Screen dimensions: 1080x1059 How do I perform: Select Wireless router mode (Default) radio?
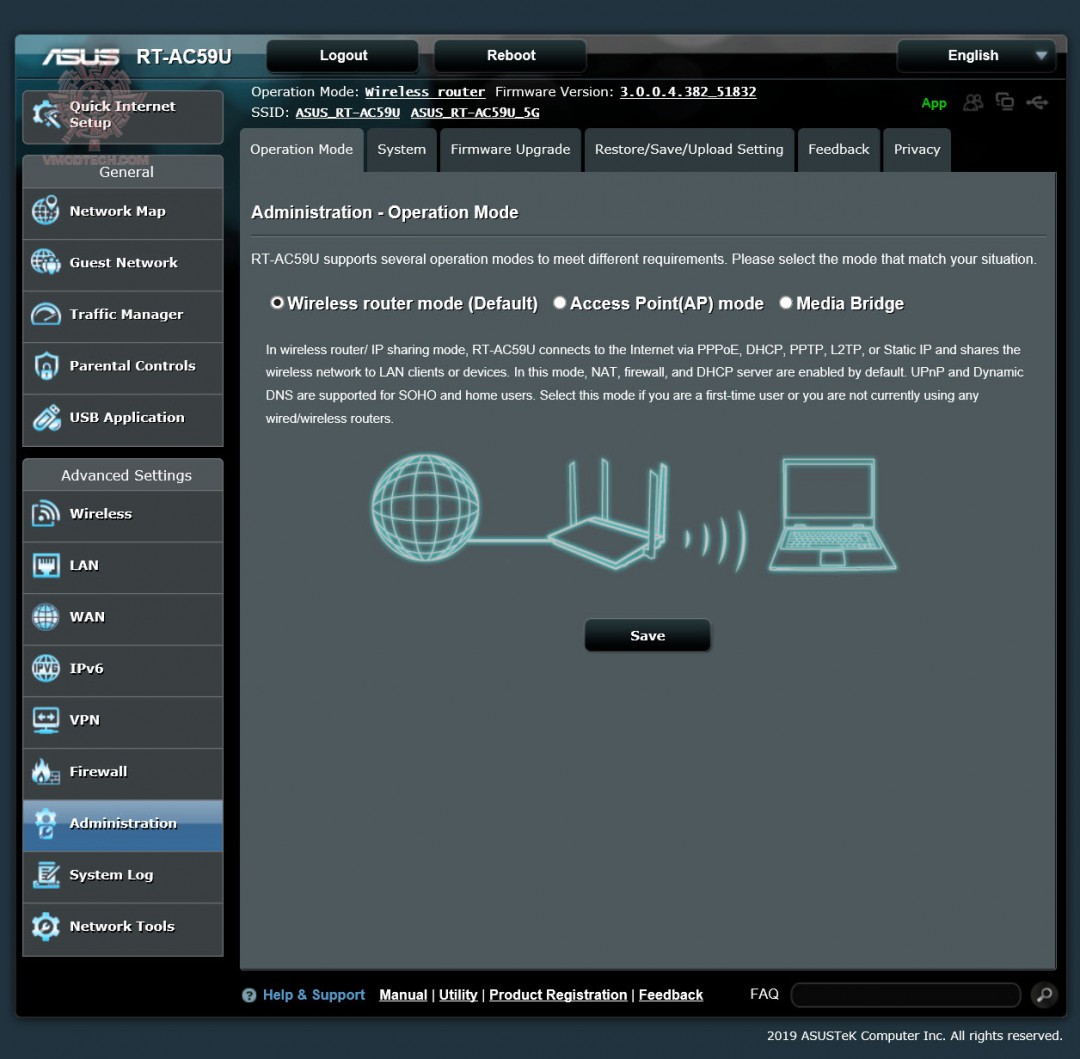[x=277, y=303]
